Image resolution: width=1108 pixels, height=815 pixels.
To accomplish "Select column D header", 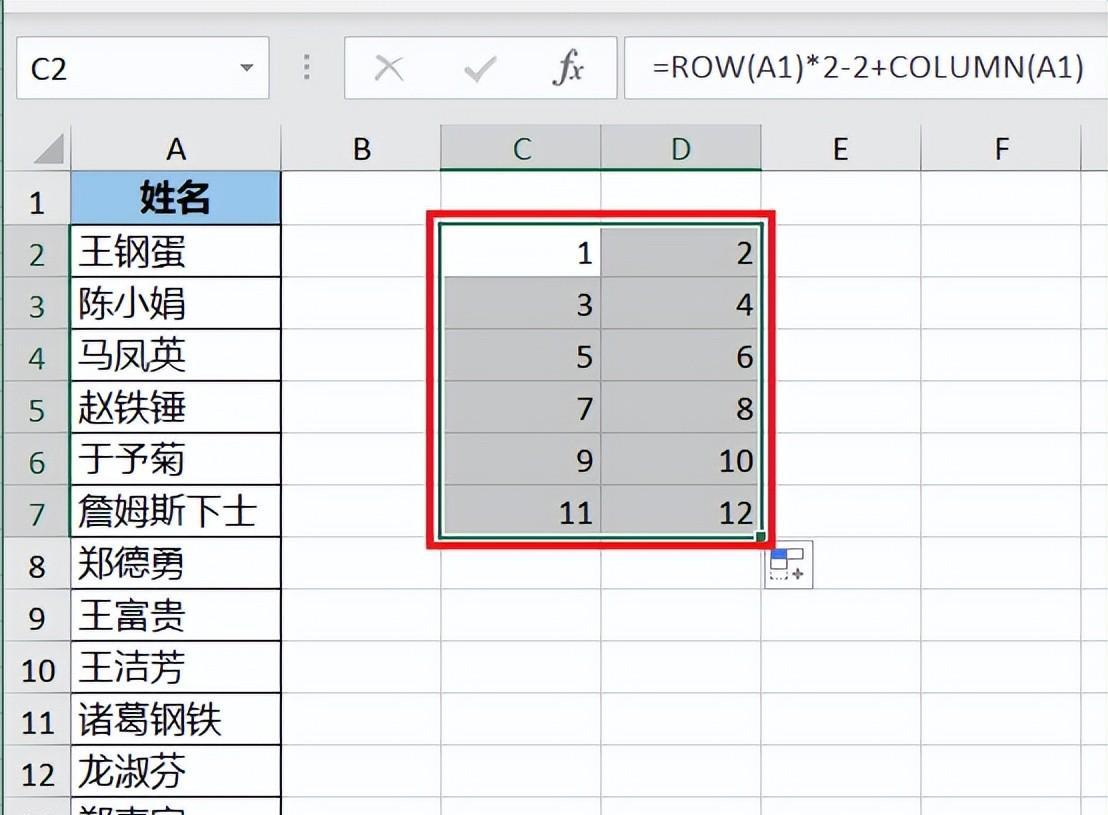I will click(x=681, y=148).
